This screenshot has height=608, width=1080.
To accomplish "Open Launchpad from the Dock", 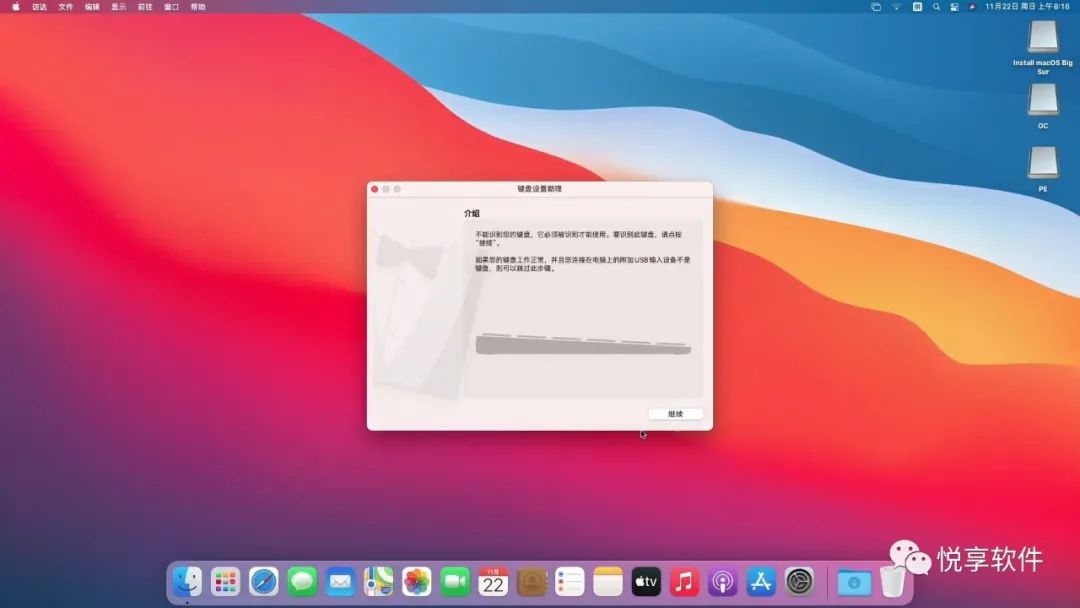I will [x=225, y=582].
